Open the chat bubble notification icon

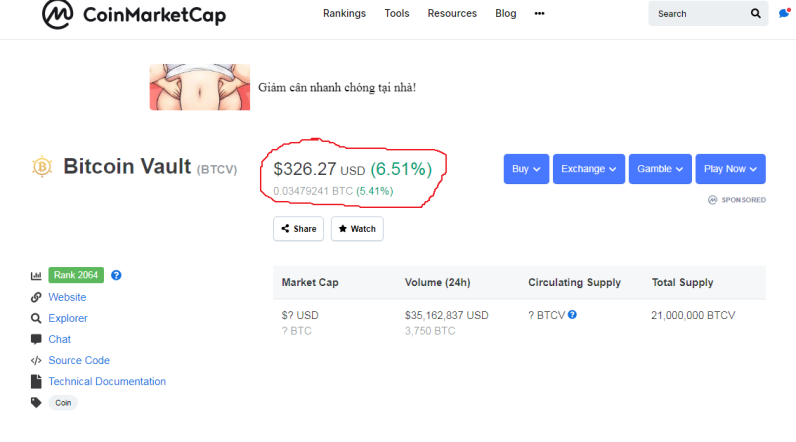784,14
